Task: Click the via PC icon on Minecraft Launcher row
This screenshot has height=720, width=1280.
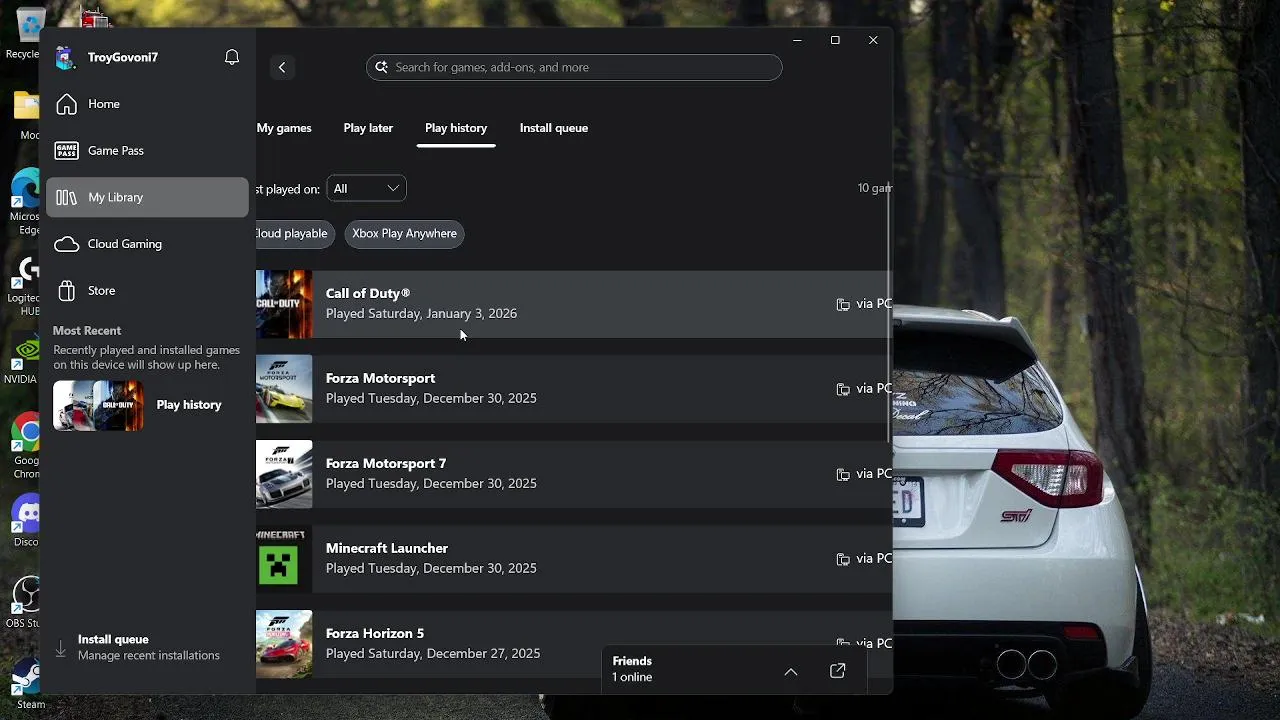Action: pyautogui.click(x=843, y=559)
